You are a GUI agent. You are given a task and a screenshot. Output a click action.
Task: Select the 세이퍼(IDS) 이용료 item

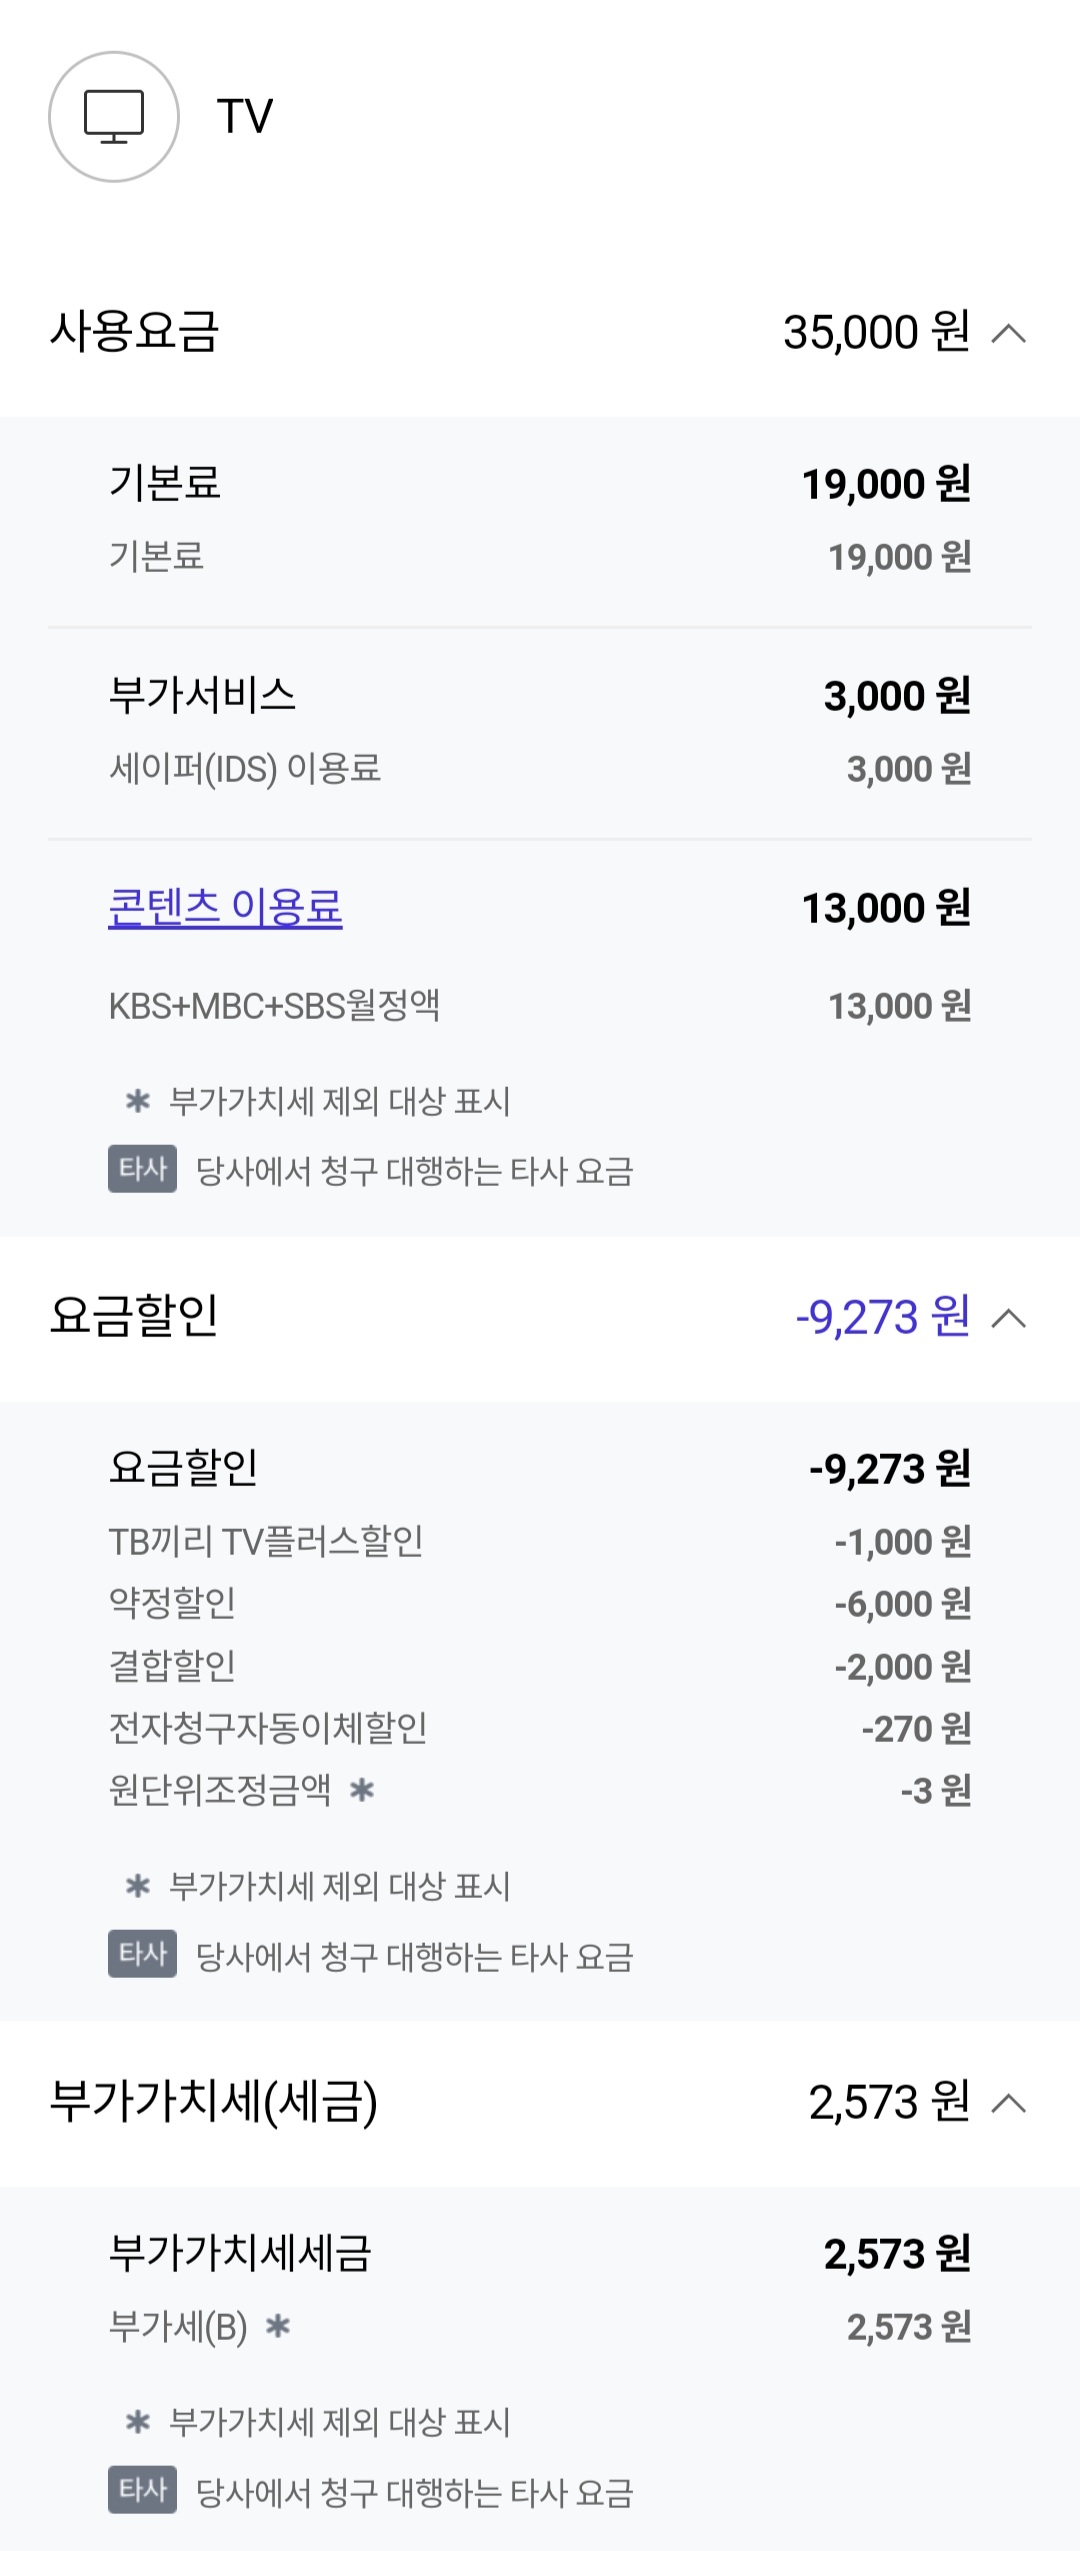tap(245, 769)
